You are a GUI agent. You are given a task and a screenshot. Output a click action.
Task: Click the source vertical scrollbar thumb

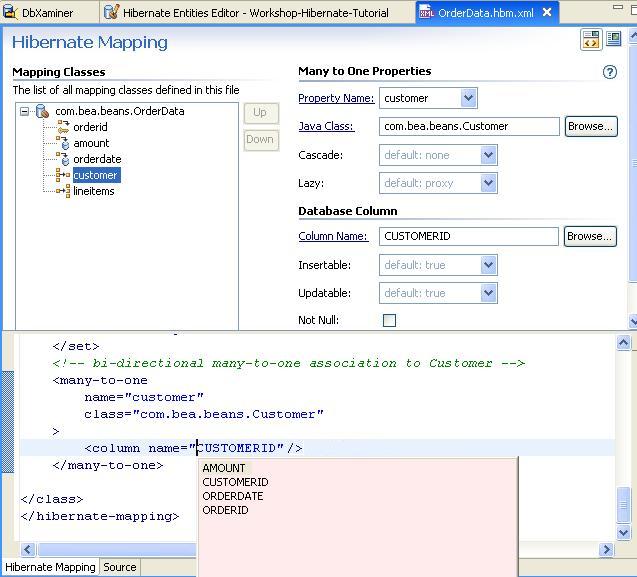pos(623,505)
